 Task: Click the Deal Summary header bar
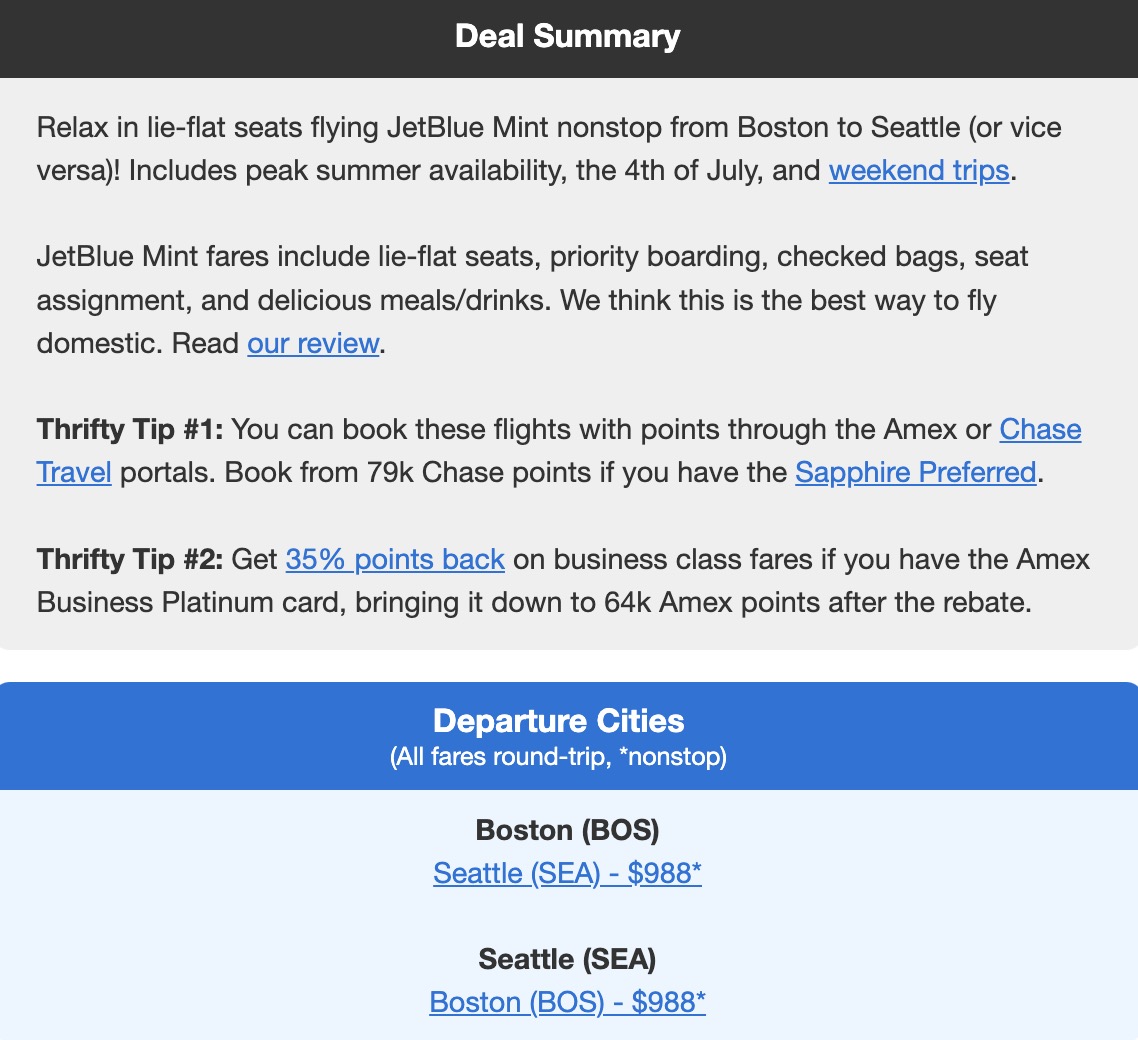click(x=568, y=37)
